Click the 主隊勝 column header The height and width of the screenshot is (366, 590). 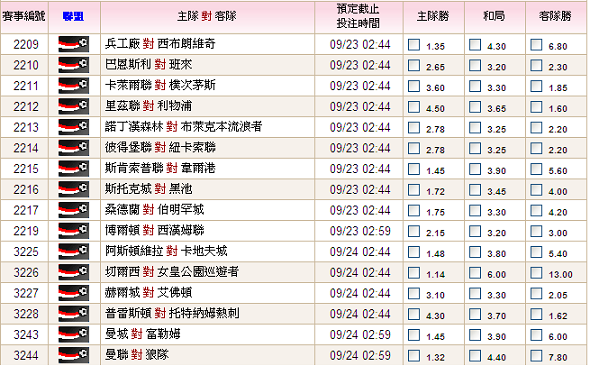tap(433, 17)
